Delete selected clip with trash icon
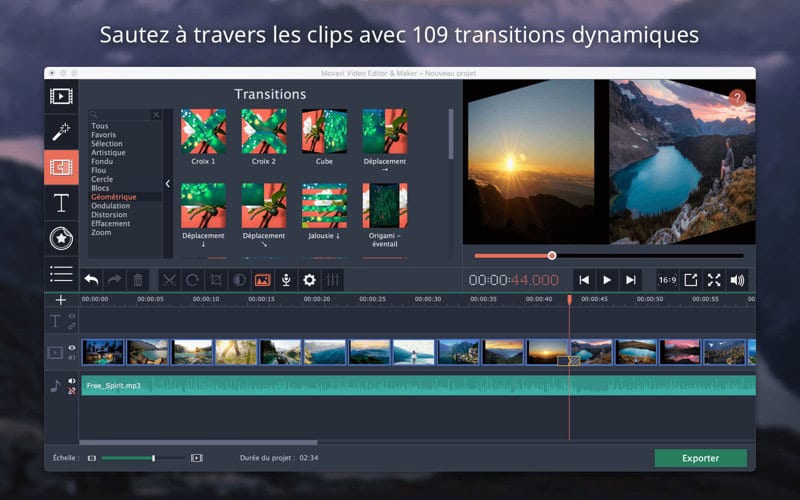This screenshot has height=500, width=800. pyautogui.click(x=138, y=280)
